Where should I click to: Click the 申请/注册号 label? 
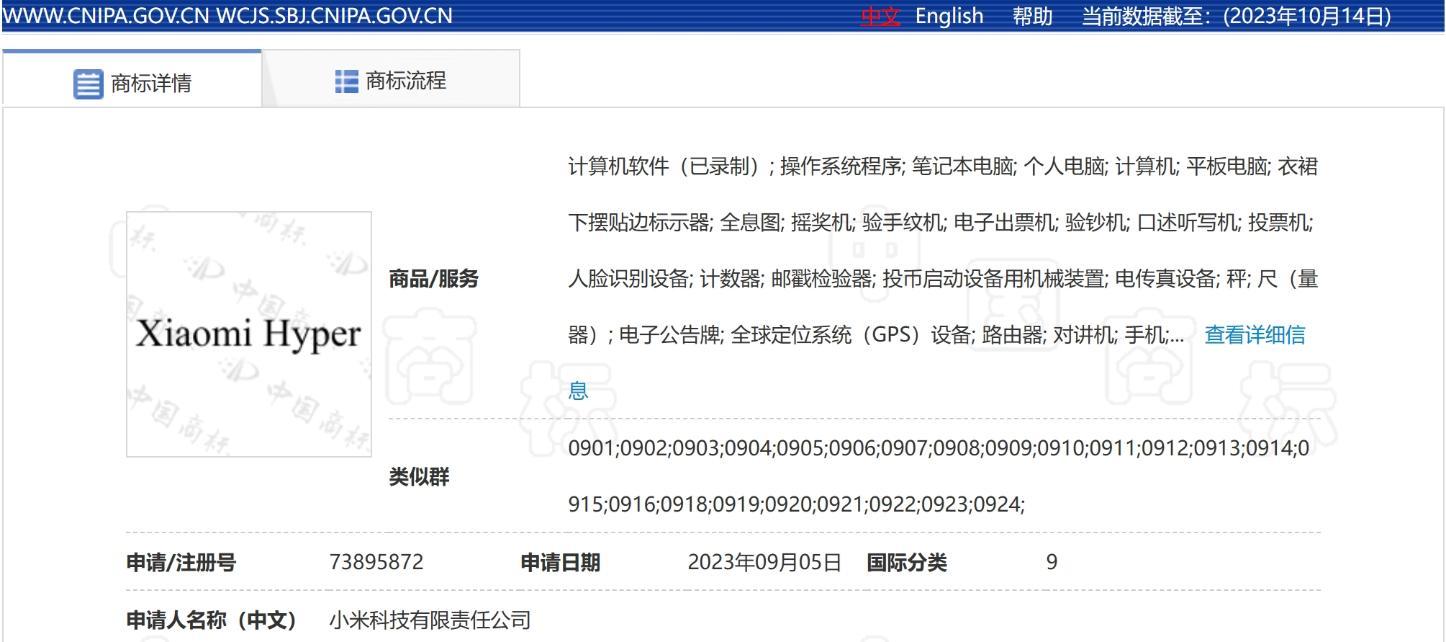pos(181,563)
